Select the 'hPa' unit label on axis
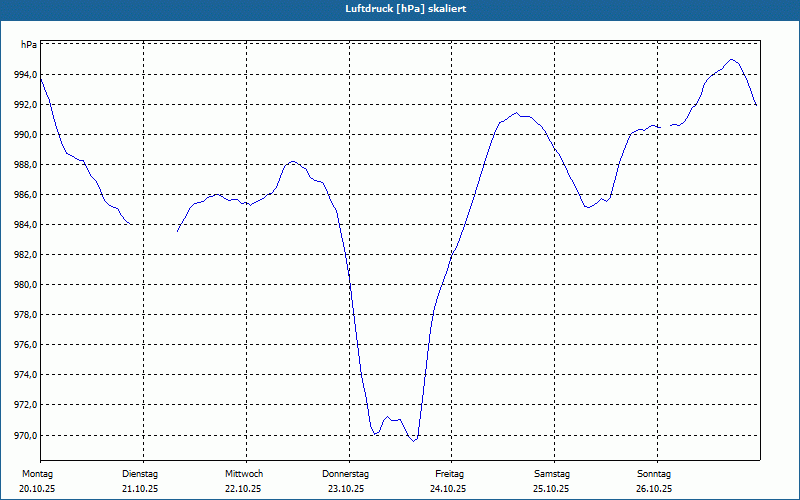The width and height of the screenshot is (800, 500). 29,44
